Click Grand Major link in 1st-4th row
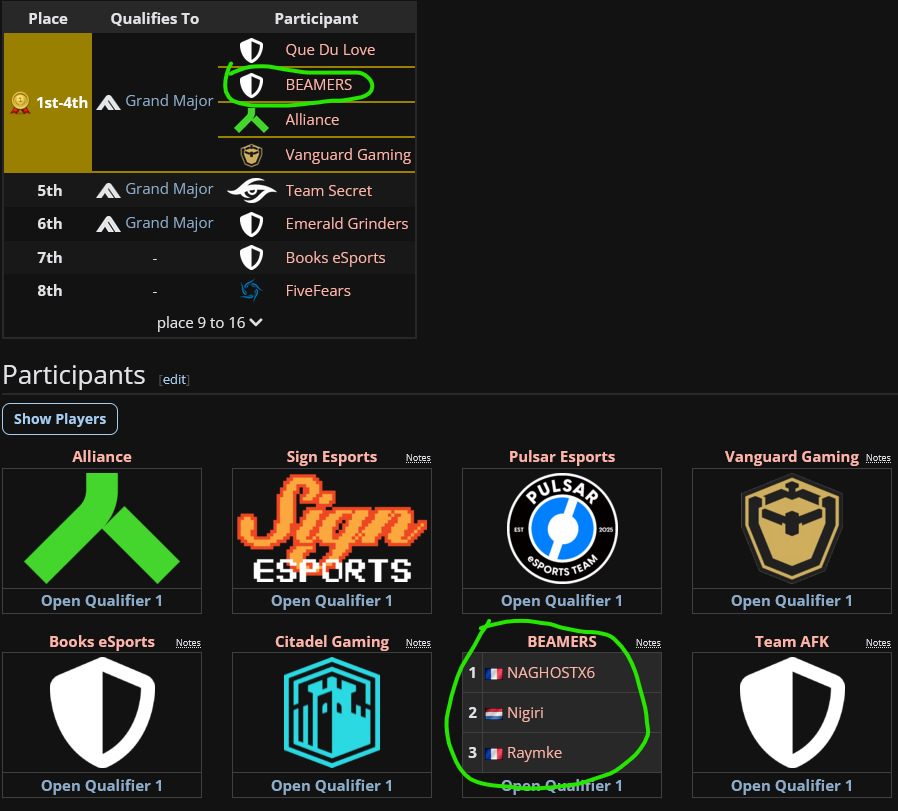898x811 pixels. coord(170,101)
